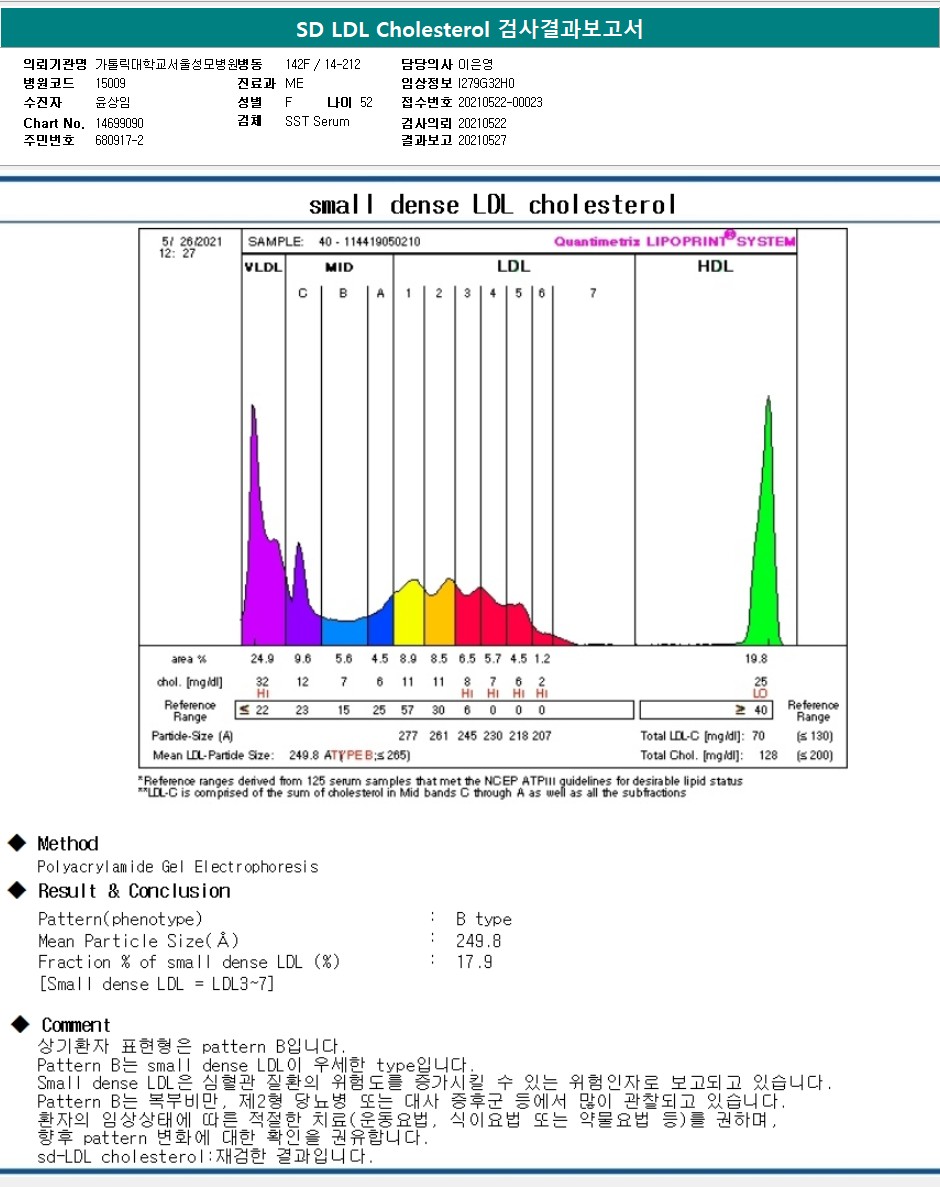Screen dimensions: 940x1187
Task: Click the B type pattern result
Action: [484, 919]
